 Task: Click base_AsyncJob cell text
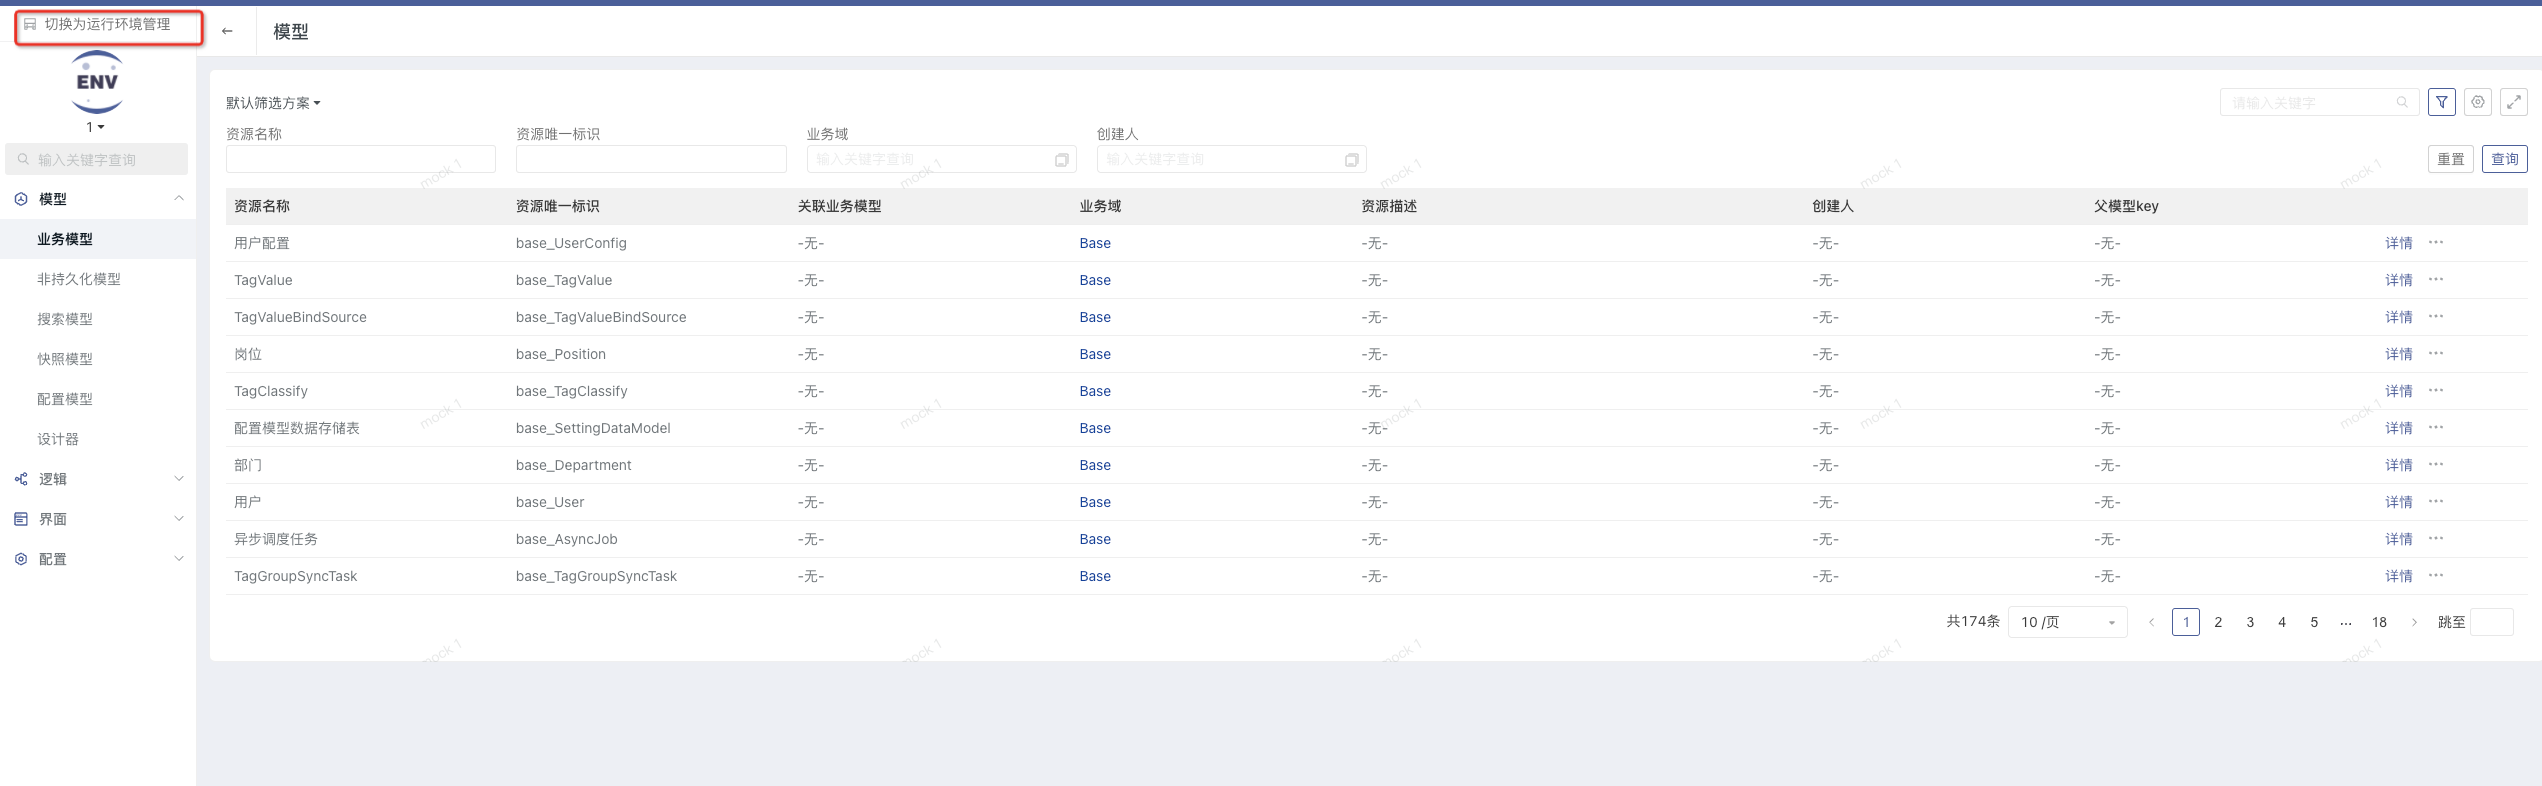coord(566,539)
